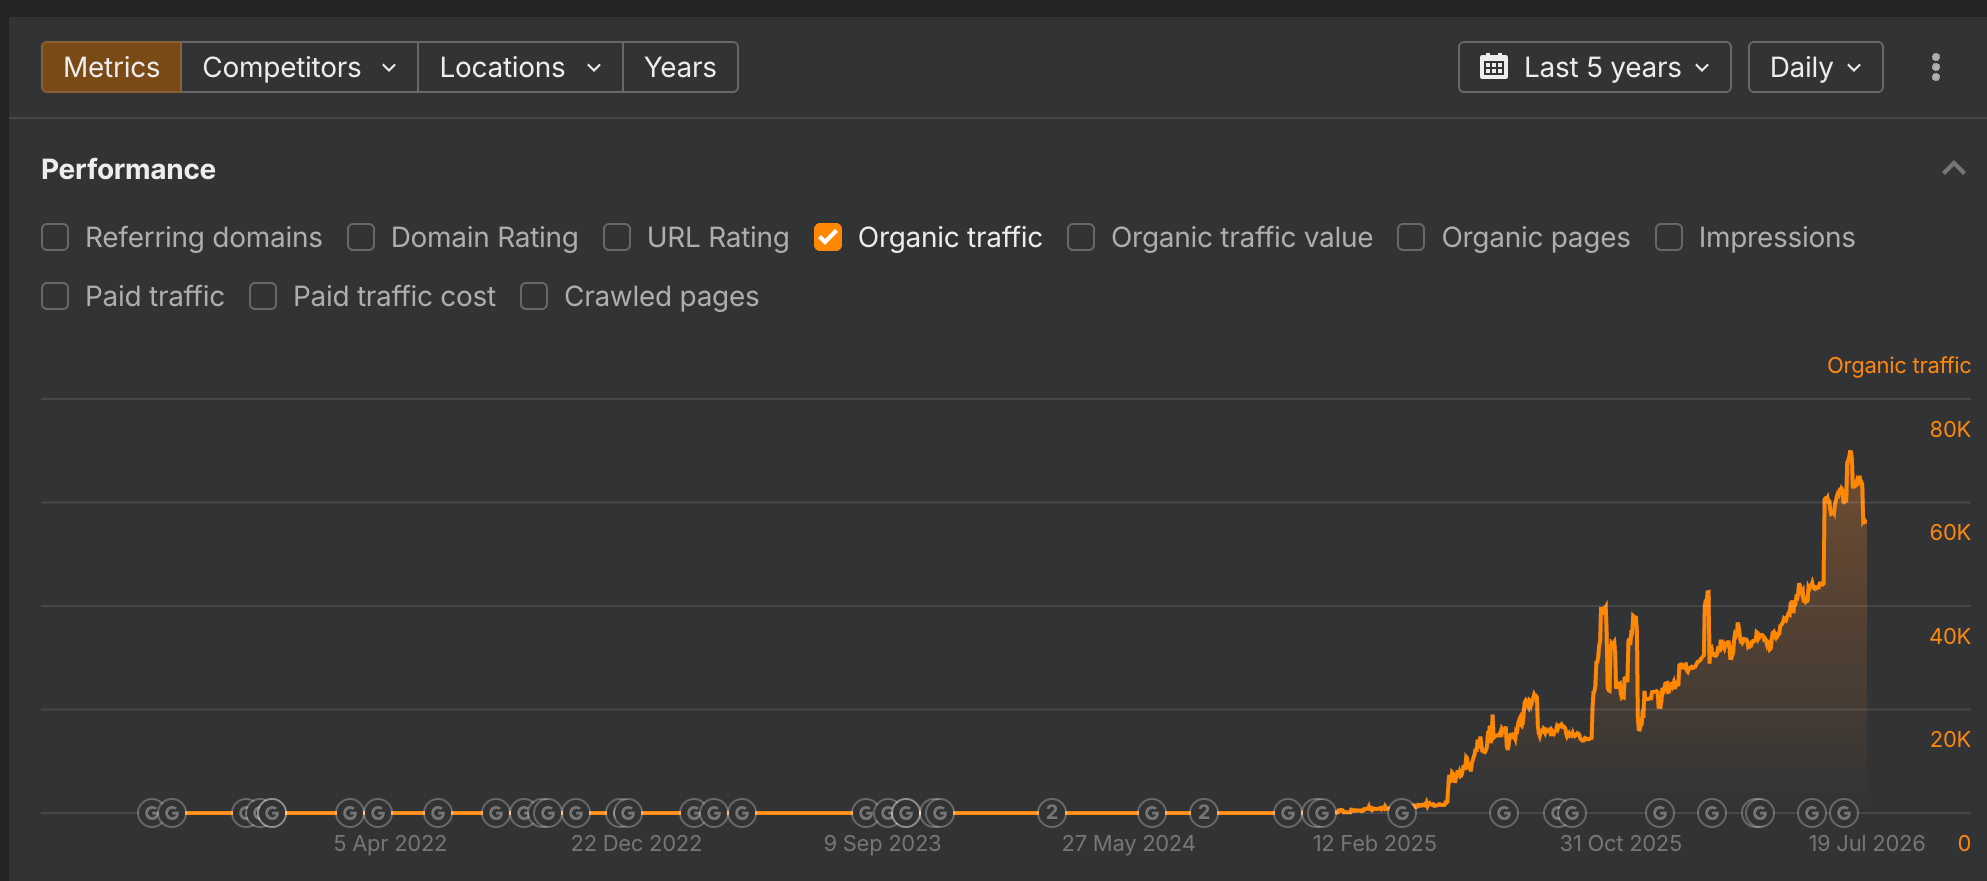Viewport: 1987px width, 881px height.
Task: Click the rightmost Google update marker near 19 Jul 2026
Action: [1844, 813]
